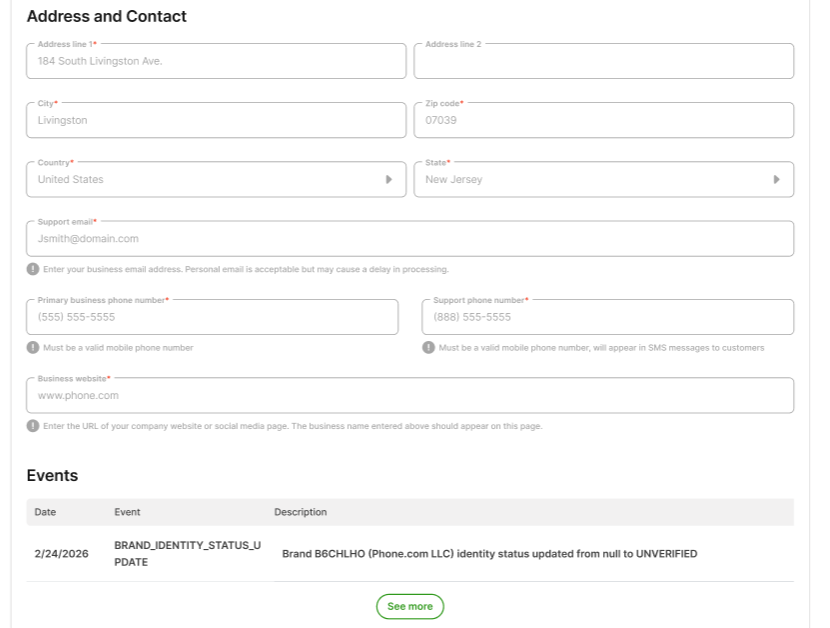Click the Description column header

tap(300, 512)
